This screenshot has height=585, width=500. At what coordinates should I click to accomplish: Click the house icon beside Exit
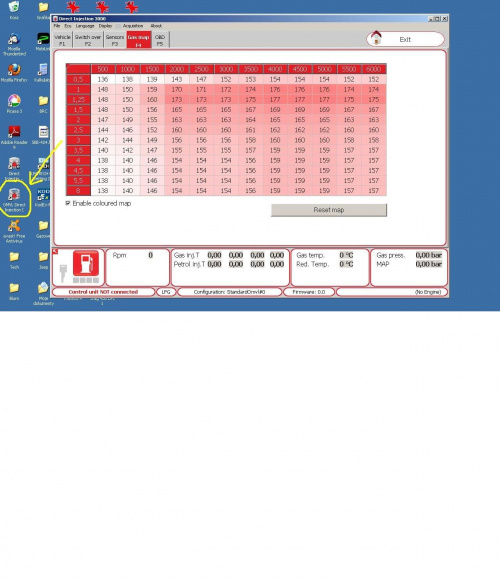[x=376, y=38]
